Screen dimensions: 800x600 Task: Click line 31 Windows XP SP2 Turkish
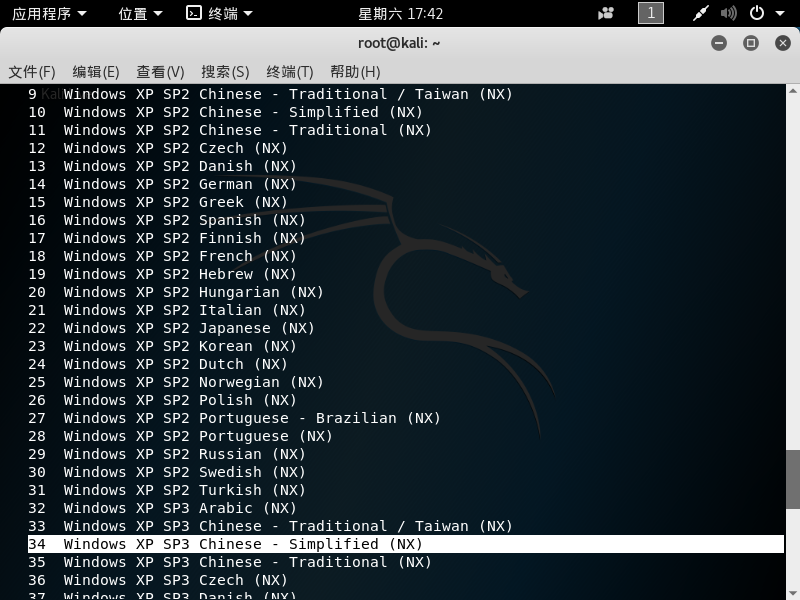(x=167, y=490)
